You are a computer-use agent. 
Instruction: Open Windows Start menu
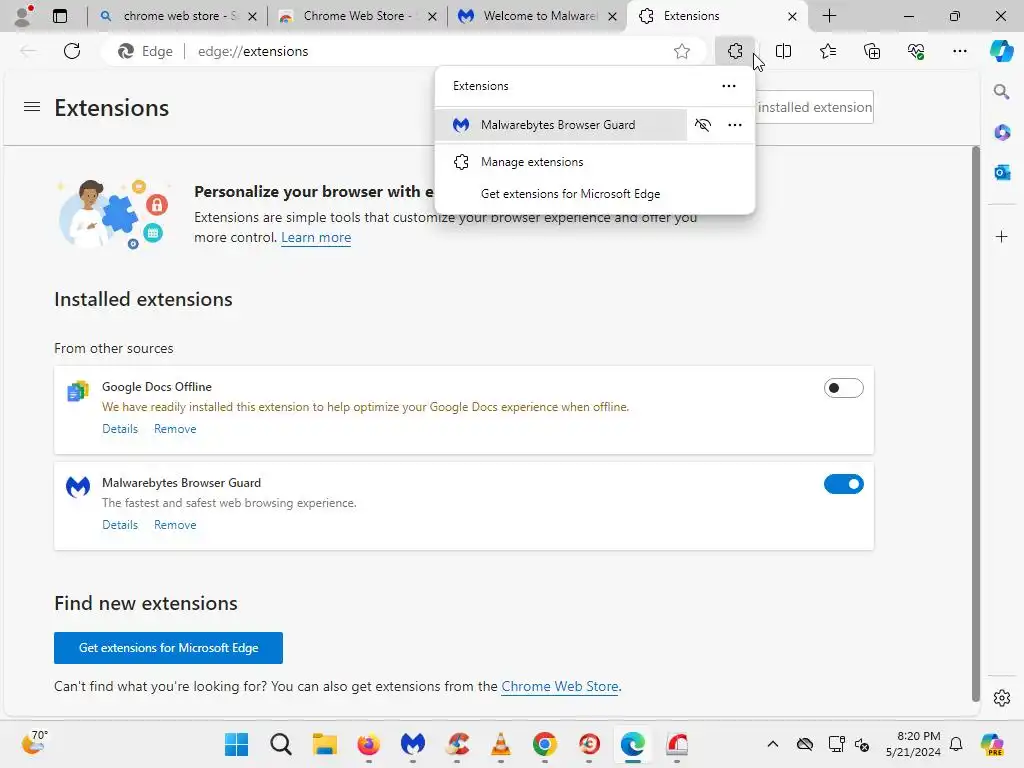click(236, 744)
